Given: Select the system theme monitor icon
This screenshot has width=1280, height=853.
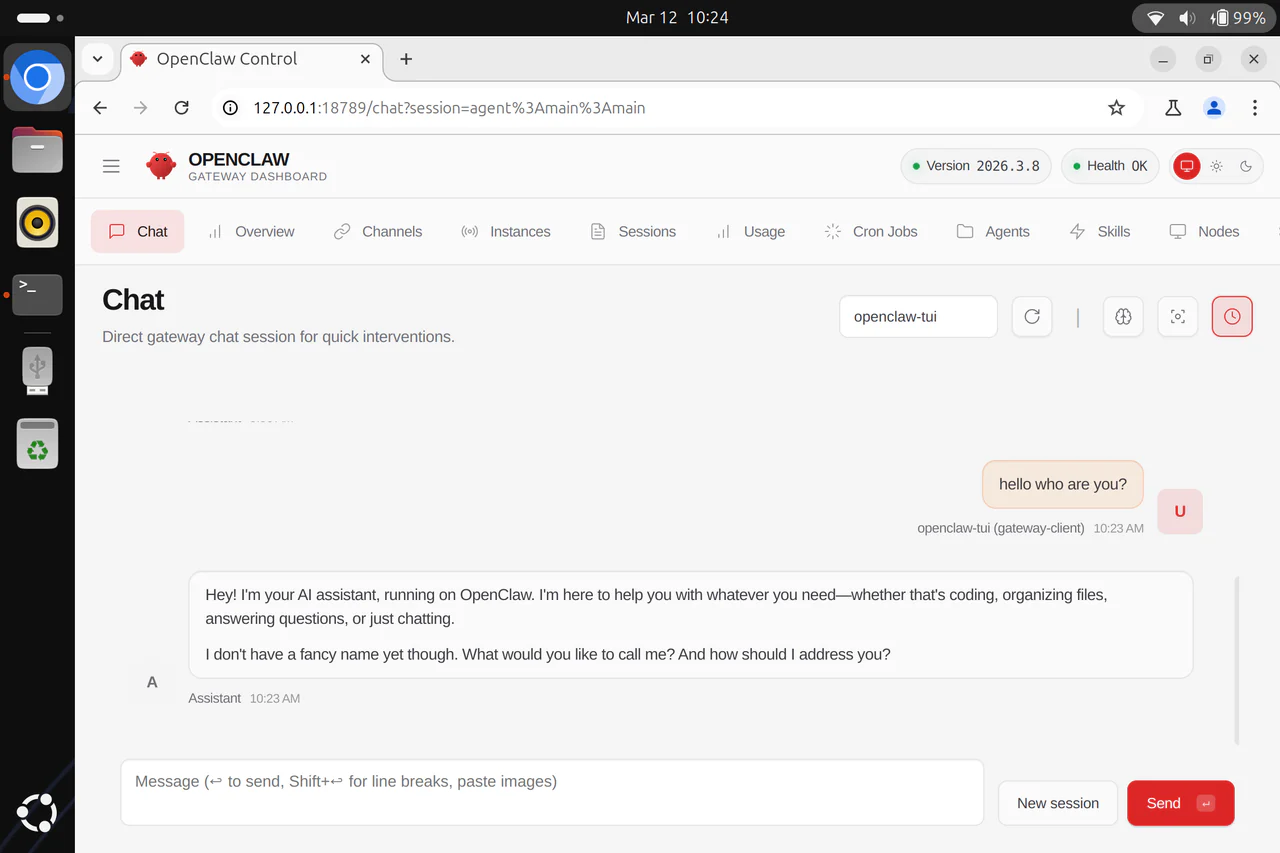Looking at the screenshot, I should (x=1187, y=166).
